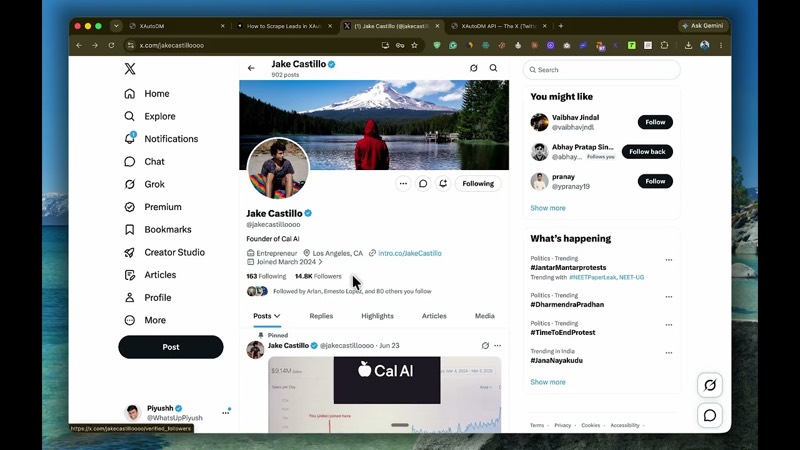Open #DharmendraPradhan trend
The image size is (800, 450).
pyautogui.click(x=567, y=305)
